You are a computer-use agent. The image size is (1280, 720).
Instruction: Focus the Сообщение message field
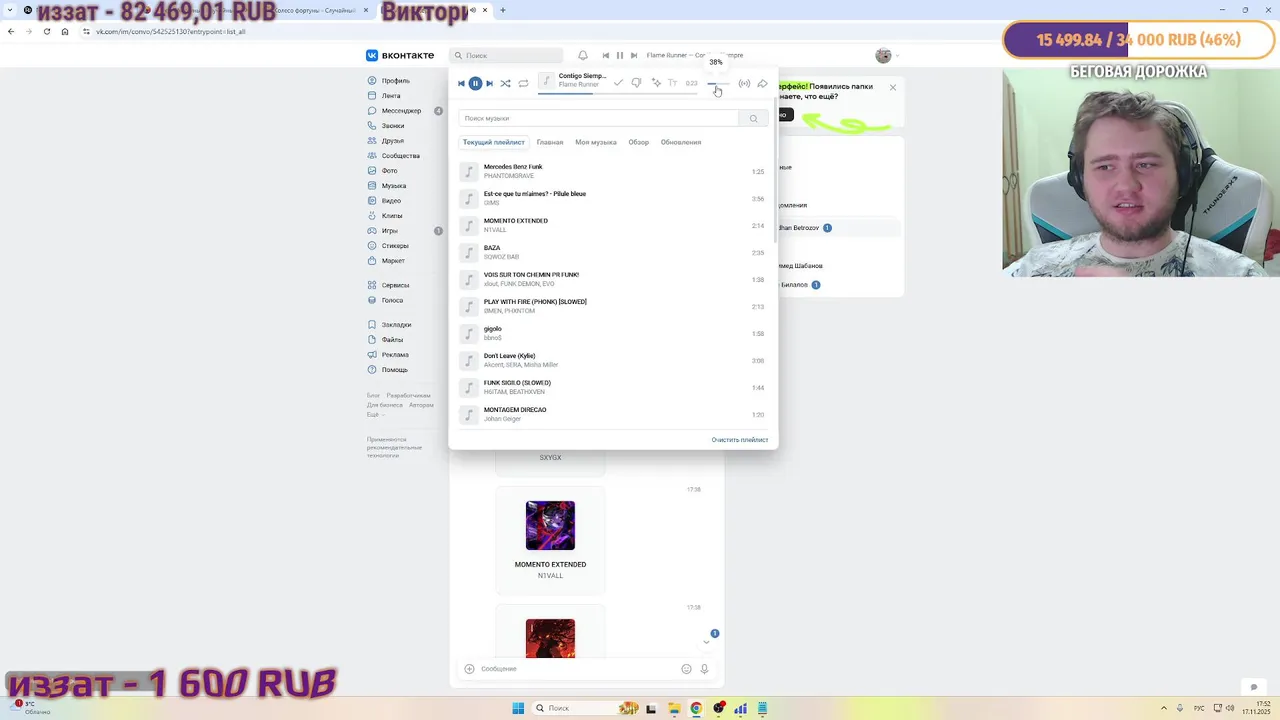point(577,669)
